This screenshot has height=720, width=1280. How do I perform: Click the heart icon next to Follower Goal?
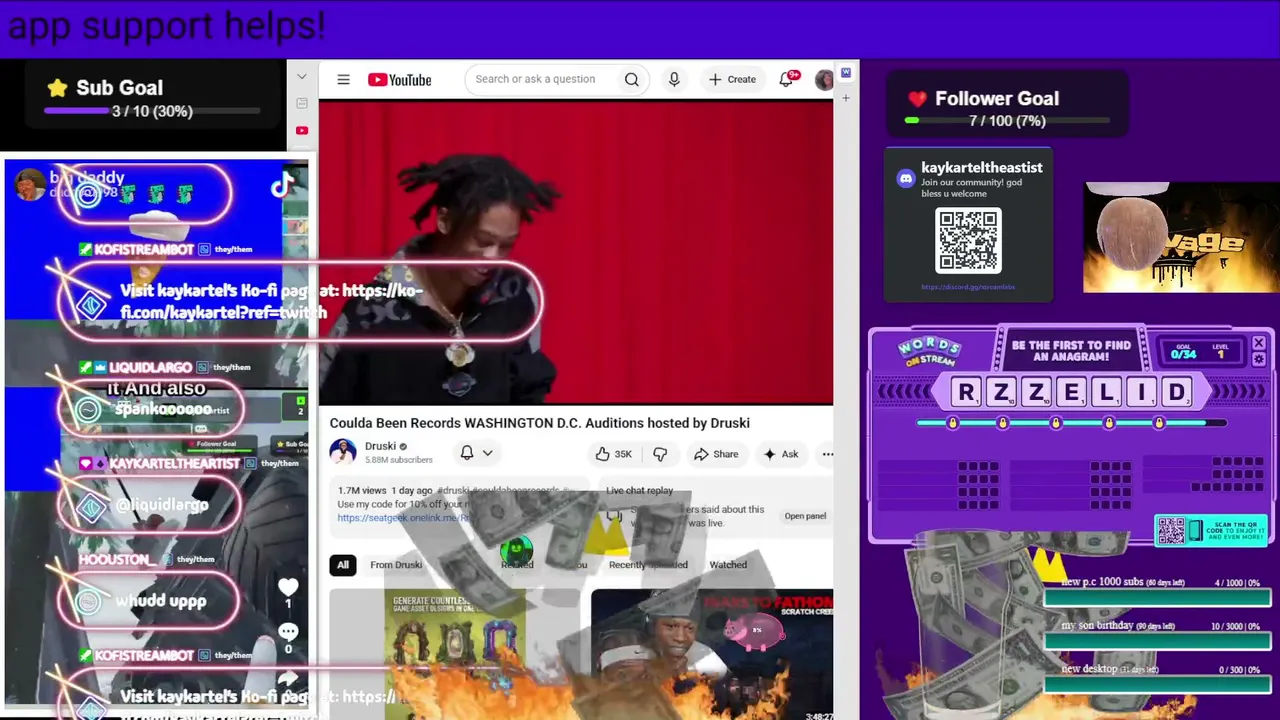pos(917,99)
